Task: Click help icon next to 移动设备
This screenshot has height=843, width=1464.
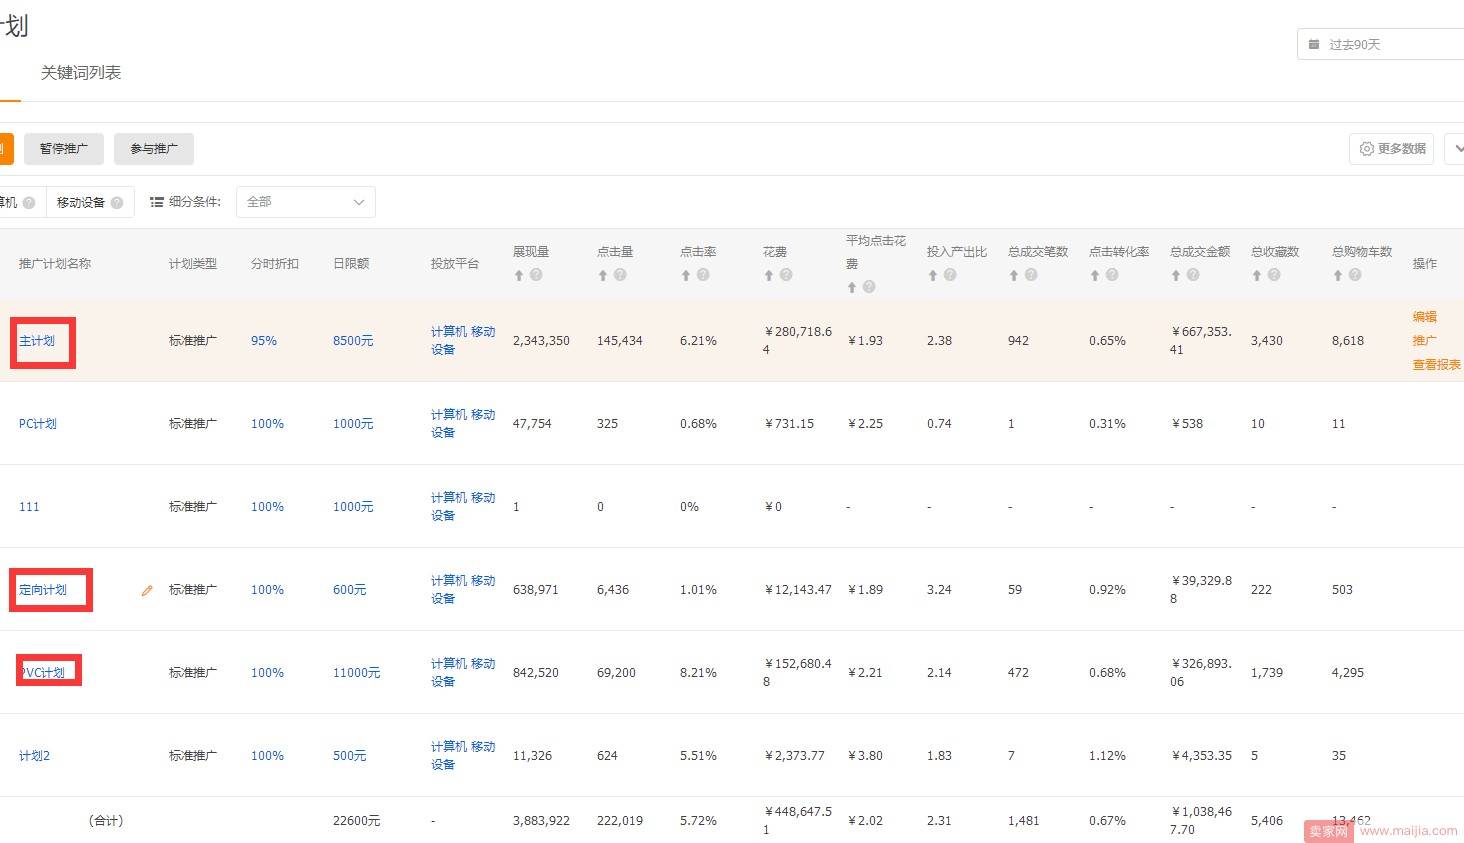Action: (117, 202)
